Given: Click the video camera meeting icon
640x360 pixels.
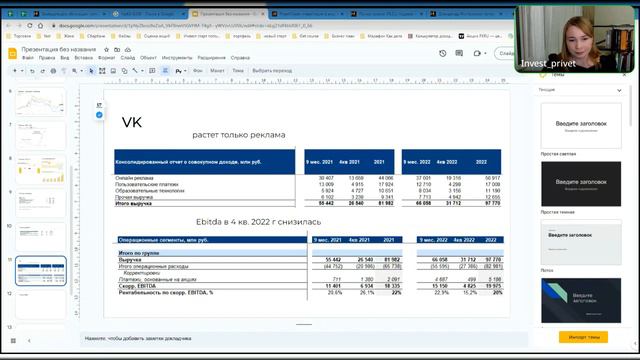Looking at the screenshot, I should pyautogui.click(x=477, y=53).
